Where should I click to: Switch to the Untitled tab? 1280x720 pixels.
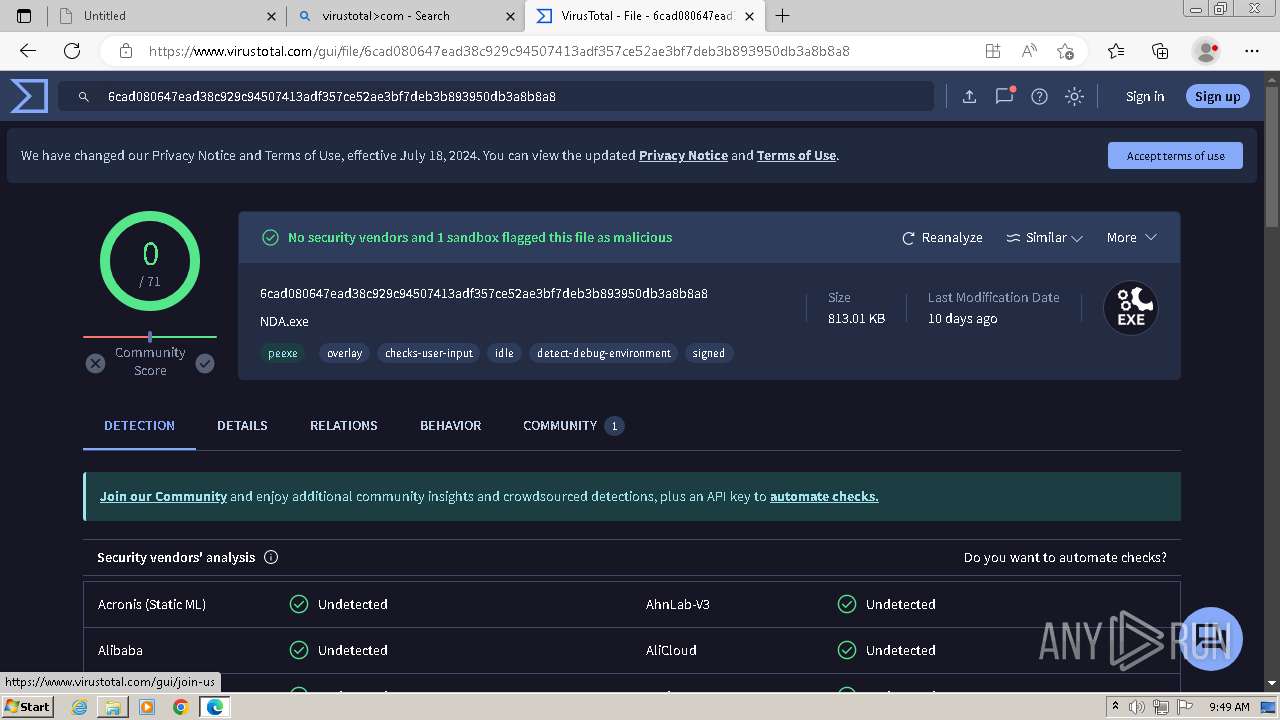click(x=167, y=15)
